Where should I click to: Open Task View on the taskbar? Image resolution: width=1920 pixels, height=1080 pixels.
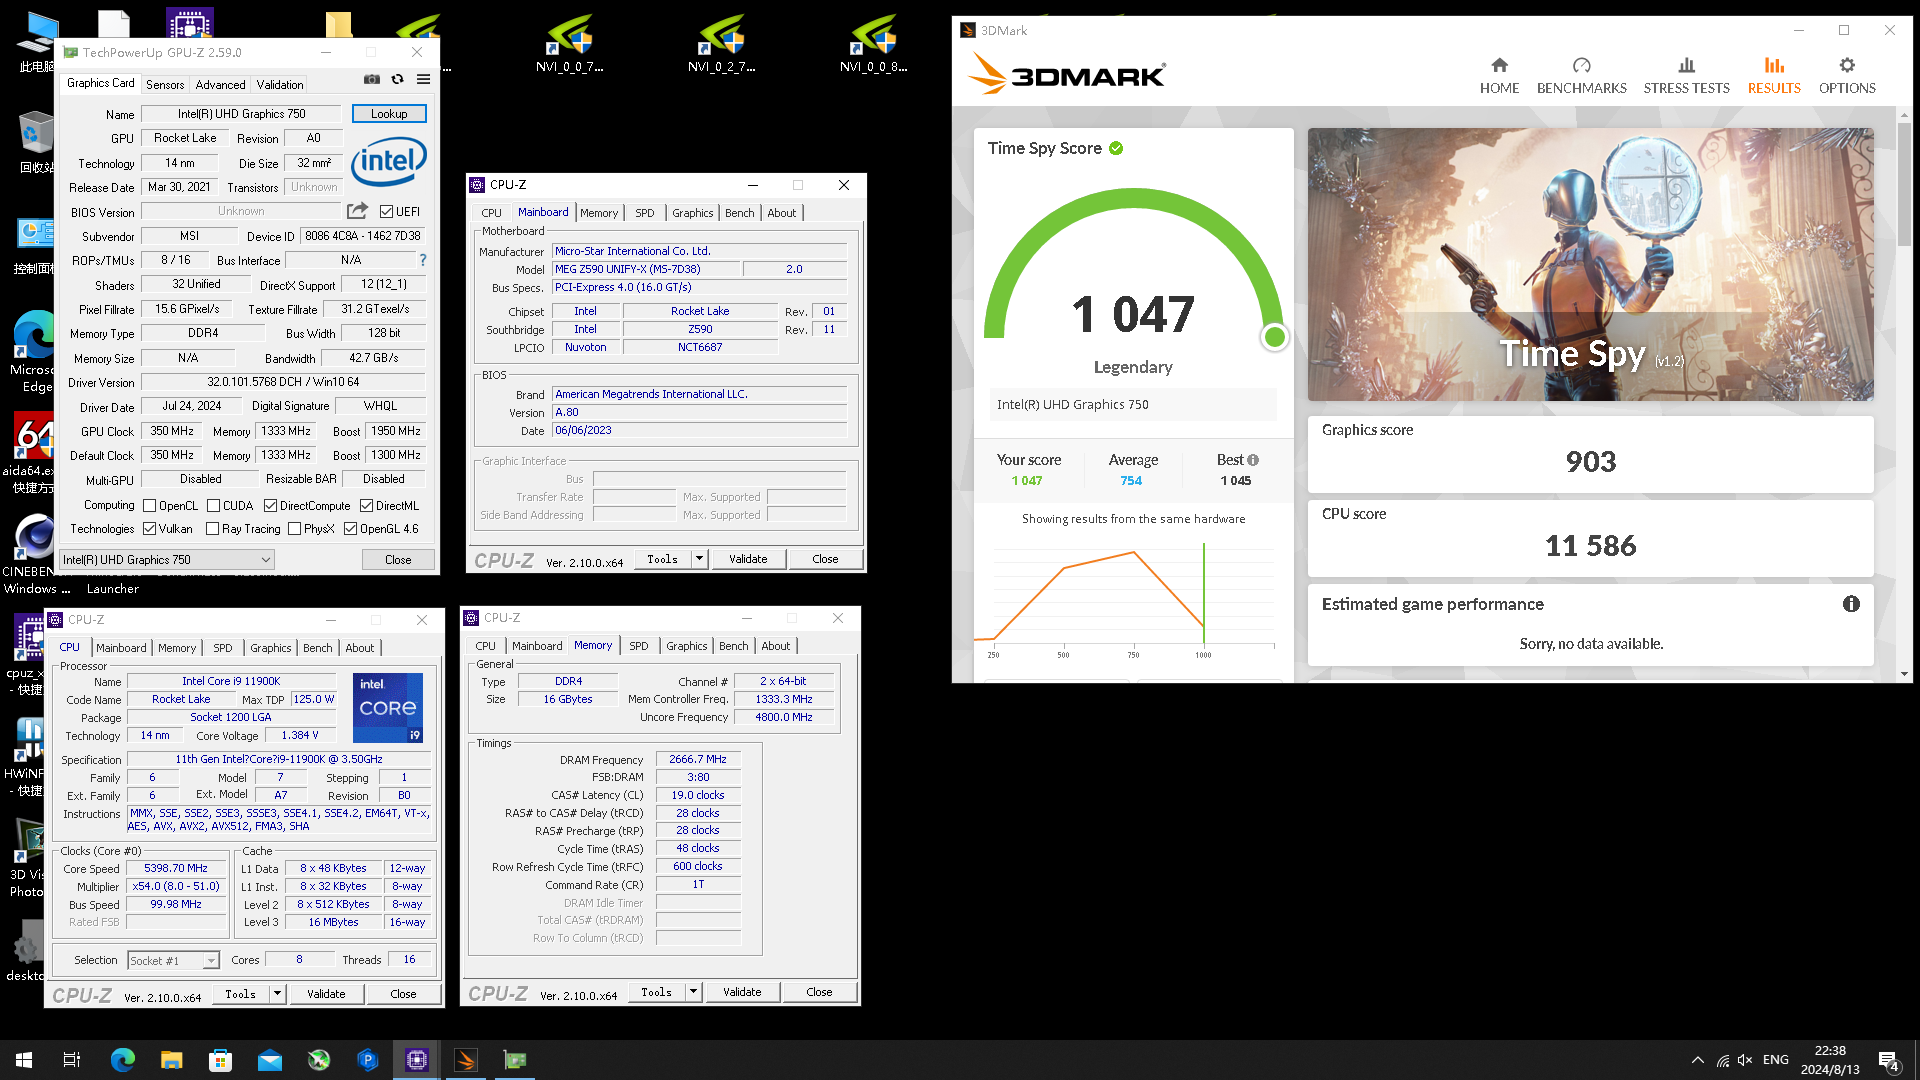pyautogui.click(x=72, y=1060)
